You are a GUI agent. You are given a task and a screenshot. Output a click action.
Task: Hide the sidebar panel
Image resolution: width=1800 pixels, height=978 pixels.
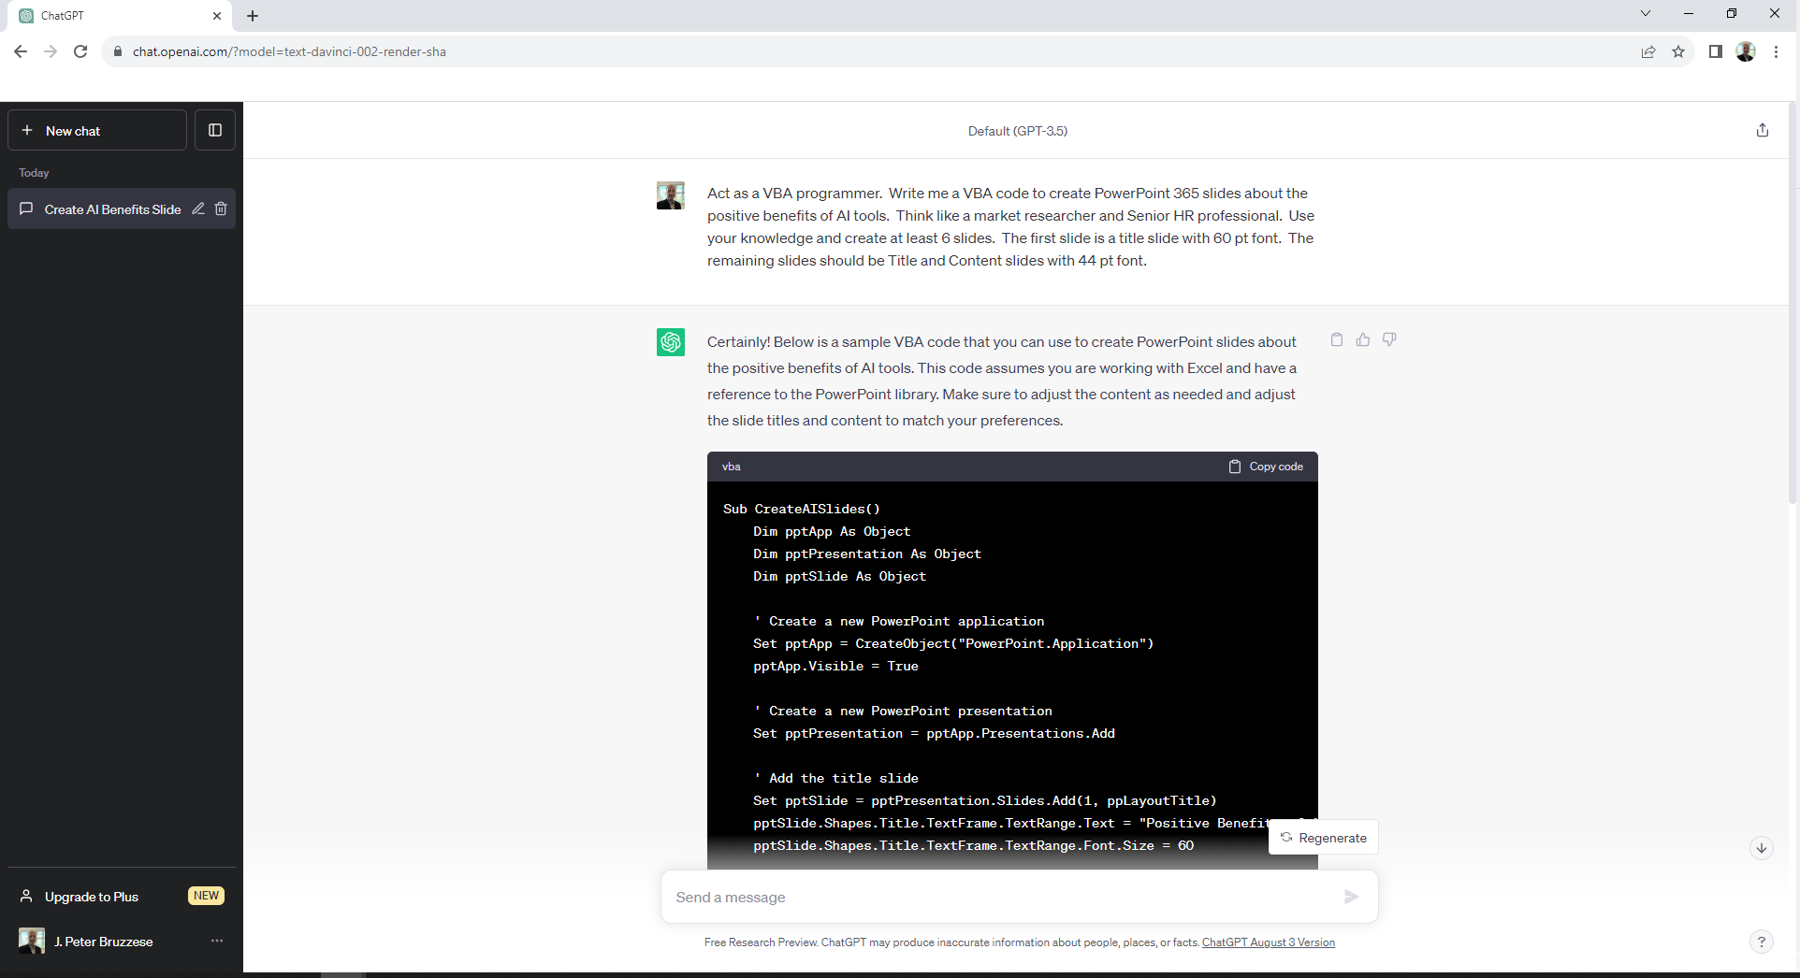tap(215, 131)
